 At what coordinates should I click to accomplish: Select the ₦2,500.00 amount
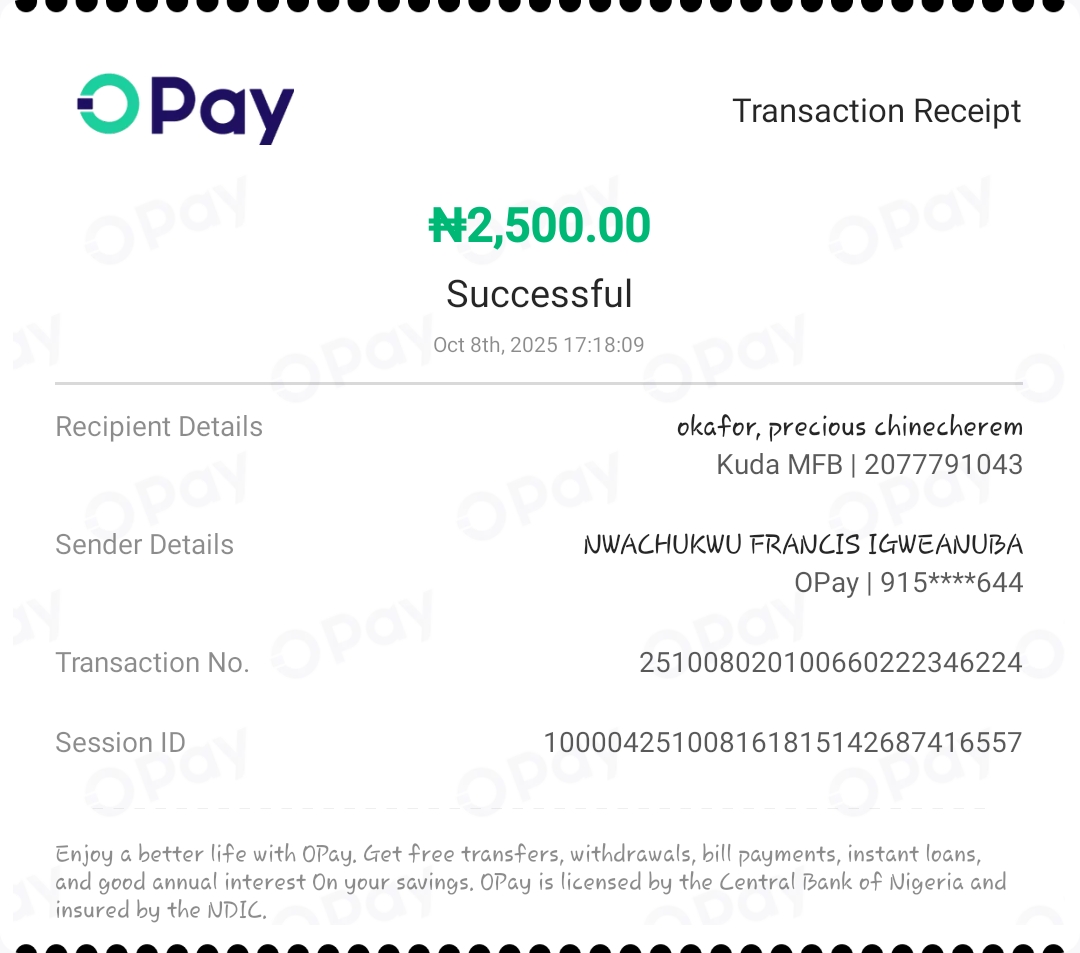point(539,226)
